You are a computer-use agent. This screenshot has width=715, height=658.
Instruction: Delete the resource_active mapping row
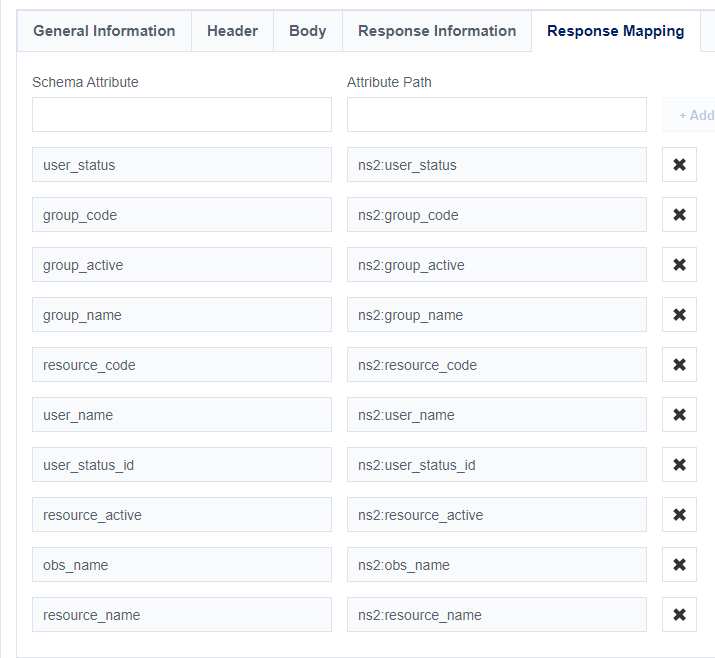[x=679, y=515]
